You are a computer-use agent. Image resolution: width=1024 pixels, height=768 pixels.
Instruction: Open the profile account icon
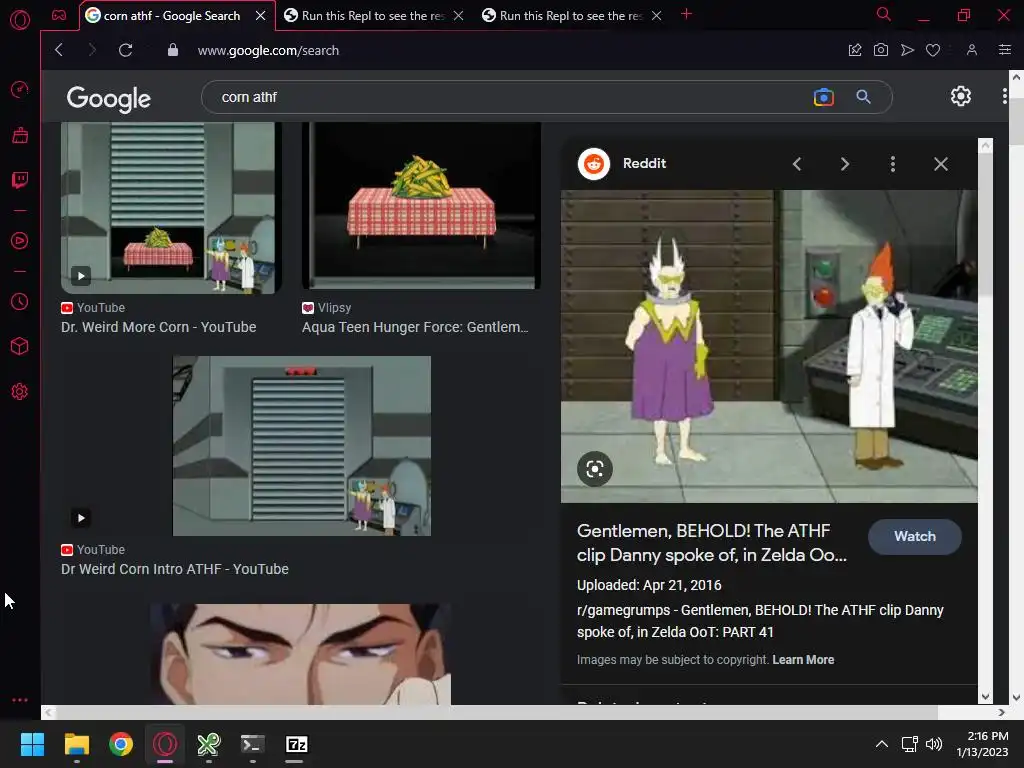point(972,50)
